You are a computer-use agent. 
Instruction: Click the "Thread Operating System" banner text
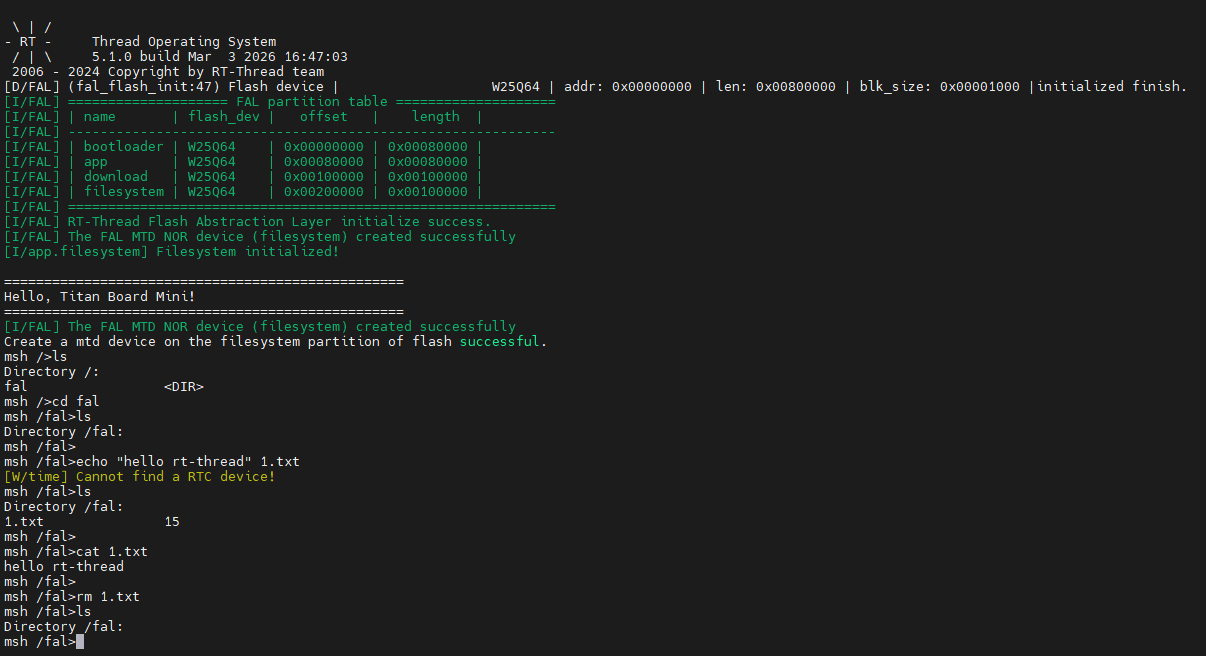[x=183, y=42]
